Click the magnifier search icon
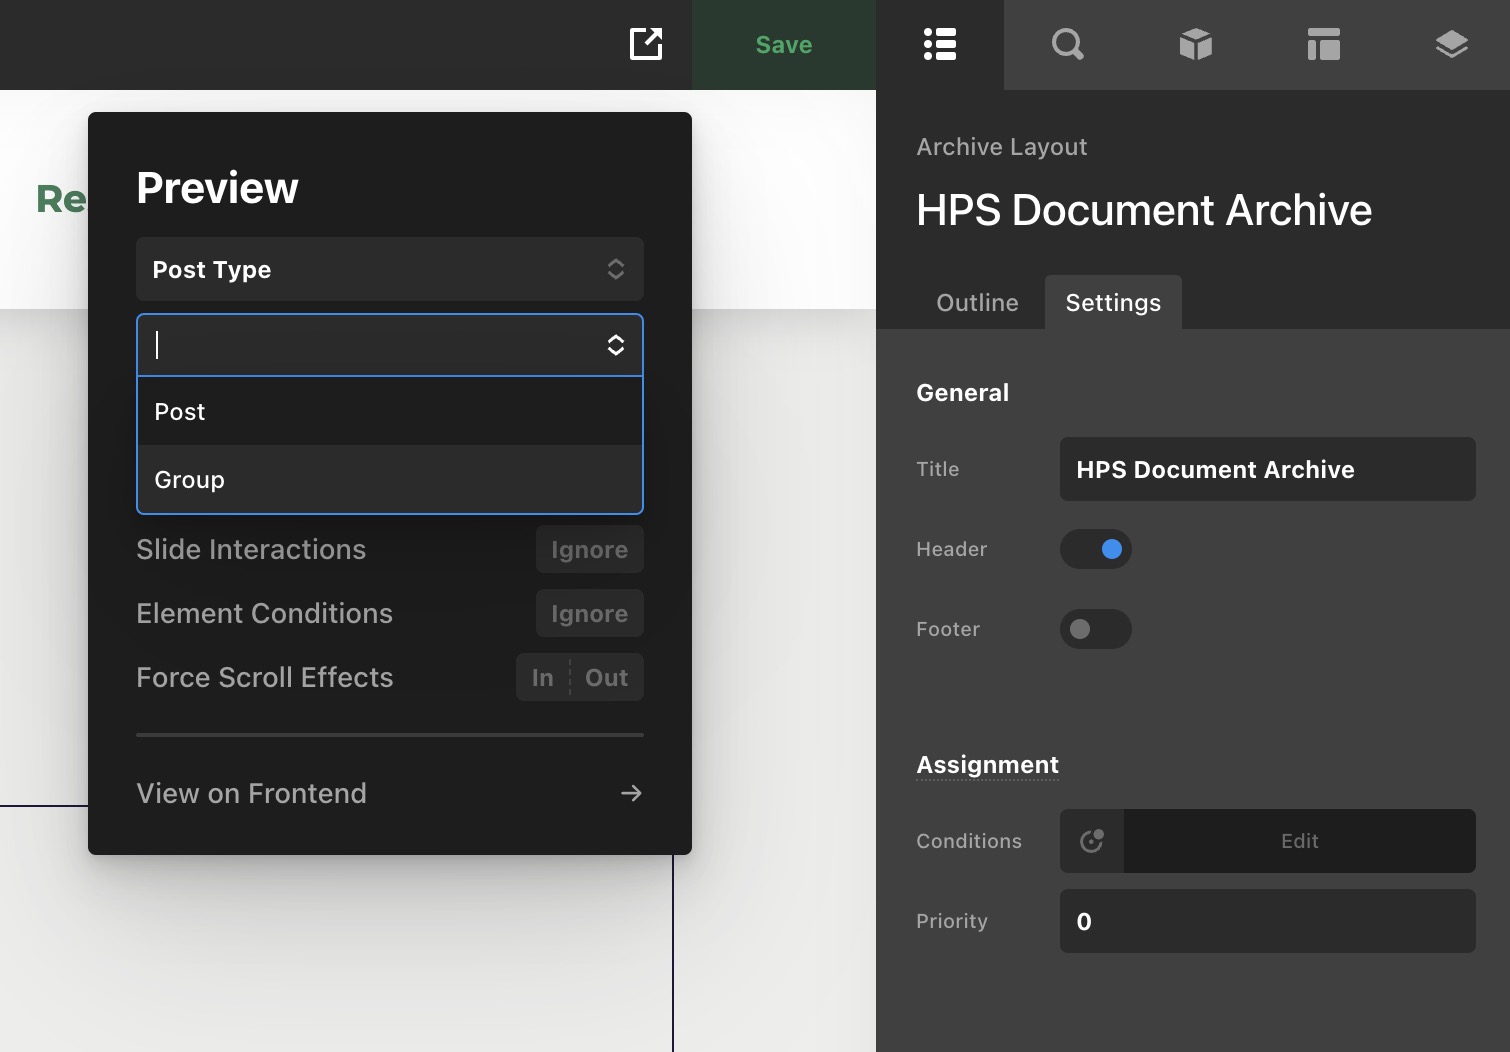This screenshot has width=1510, height=1052. (1067, 44)
